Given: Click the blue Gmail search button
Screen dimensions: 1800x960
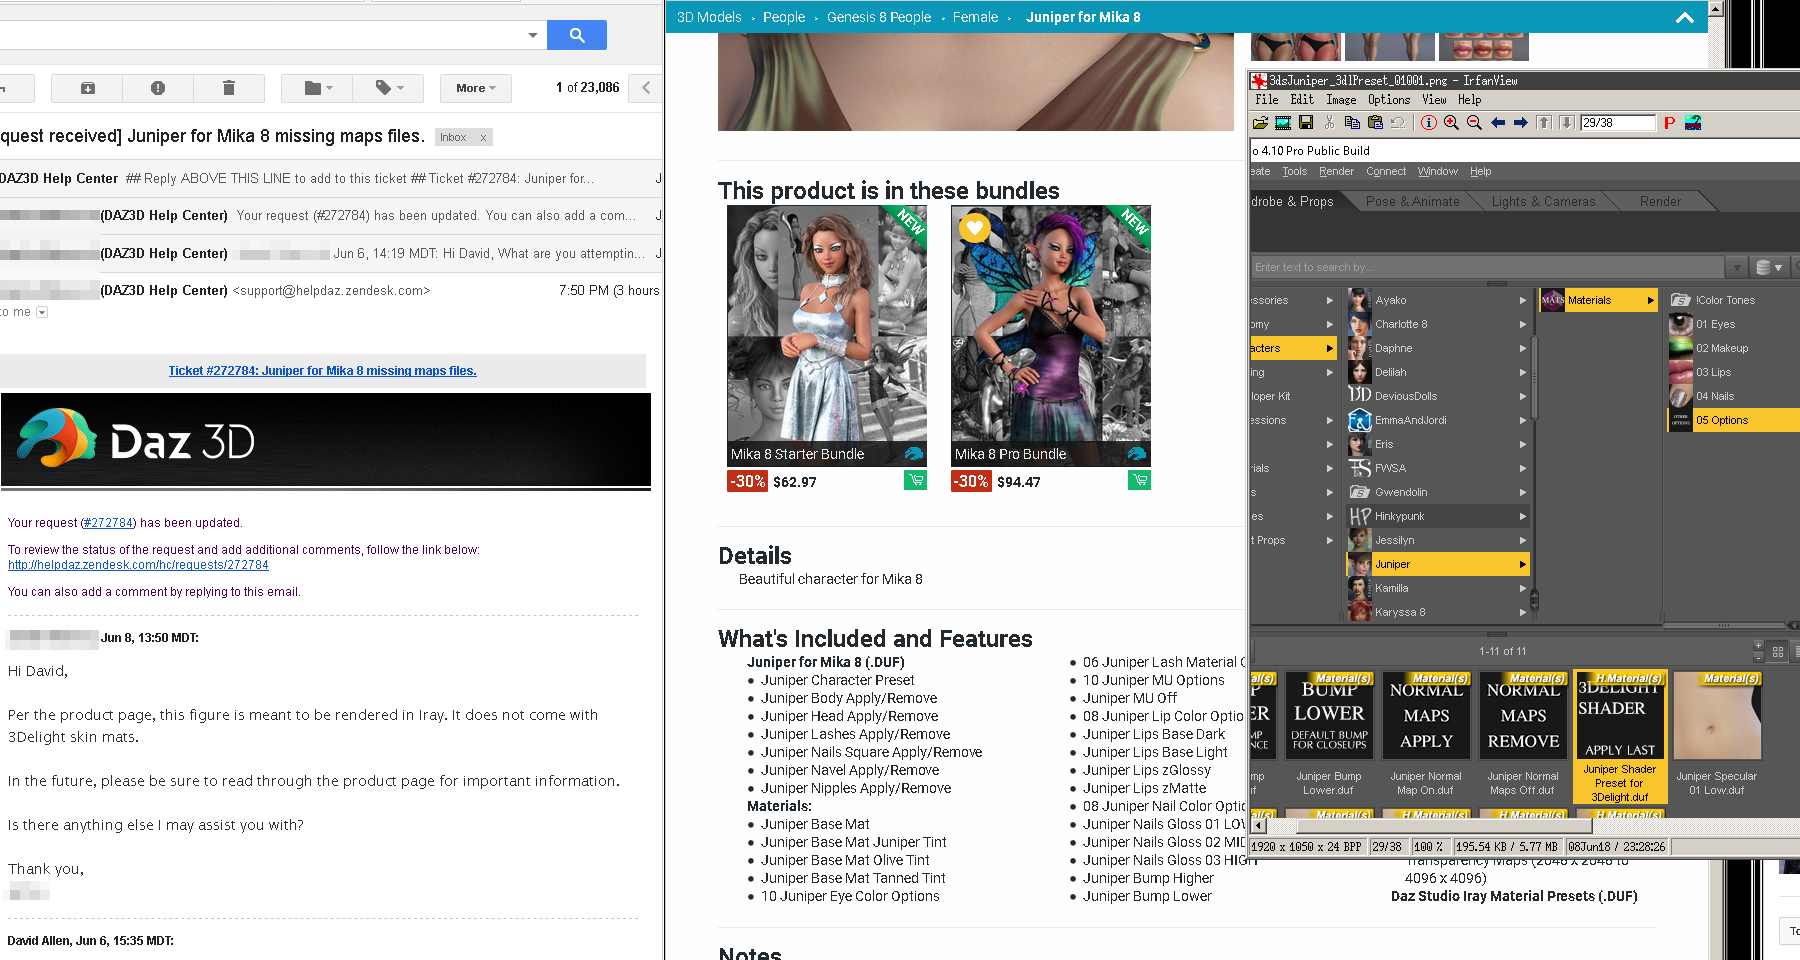Looking at the screenshot, I should point(577,35).
